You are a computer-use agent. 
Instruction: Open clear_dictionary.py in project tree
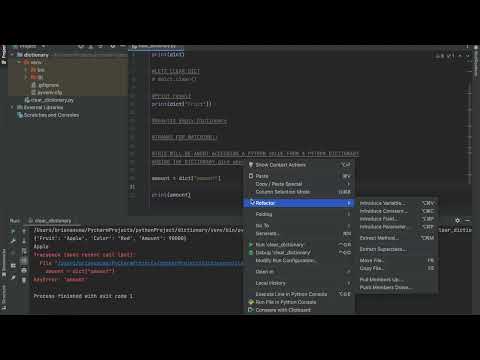(49, 100)
